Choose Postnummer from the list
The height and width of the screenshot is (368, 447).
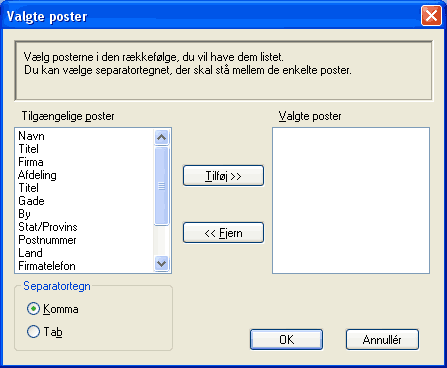47,240
